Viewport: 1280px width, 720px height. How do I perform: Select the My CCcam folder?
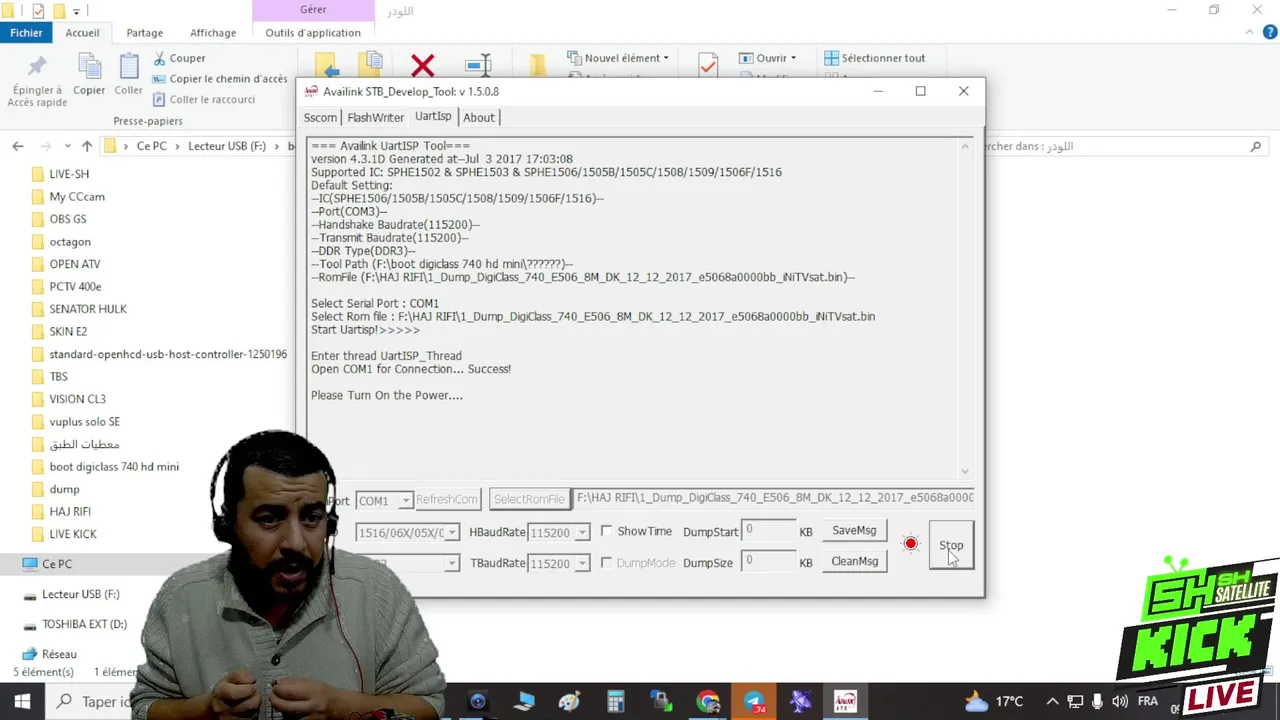click(x=77, y=197)
